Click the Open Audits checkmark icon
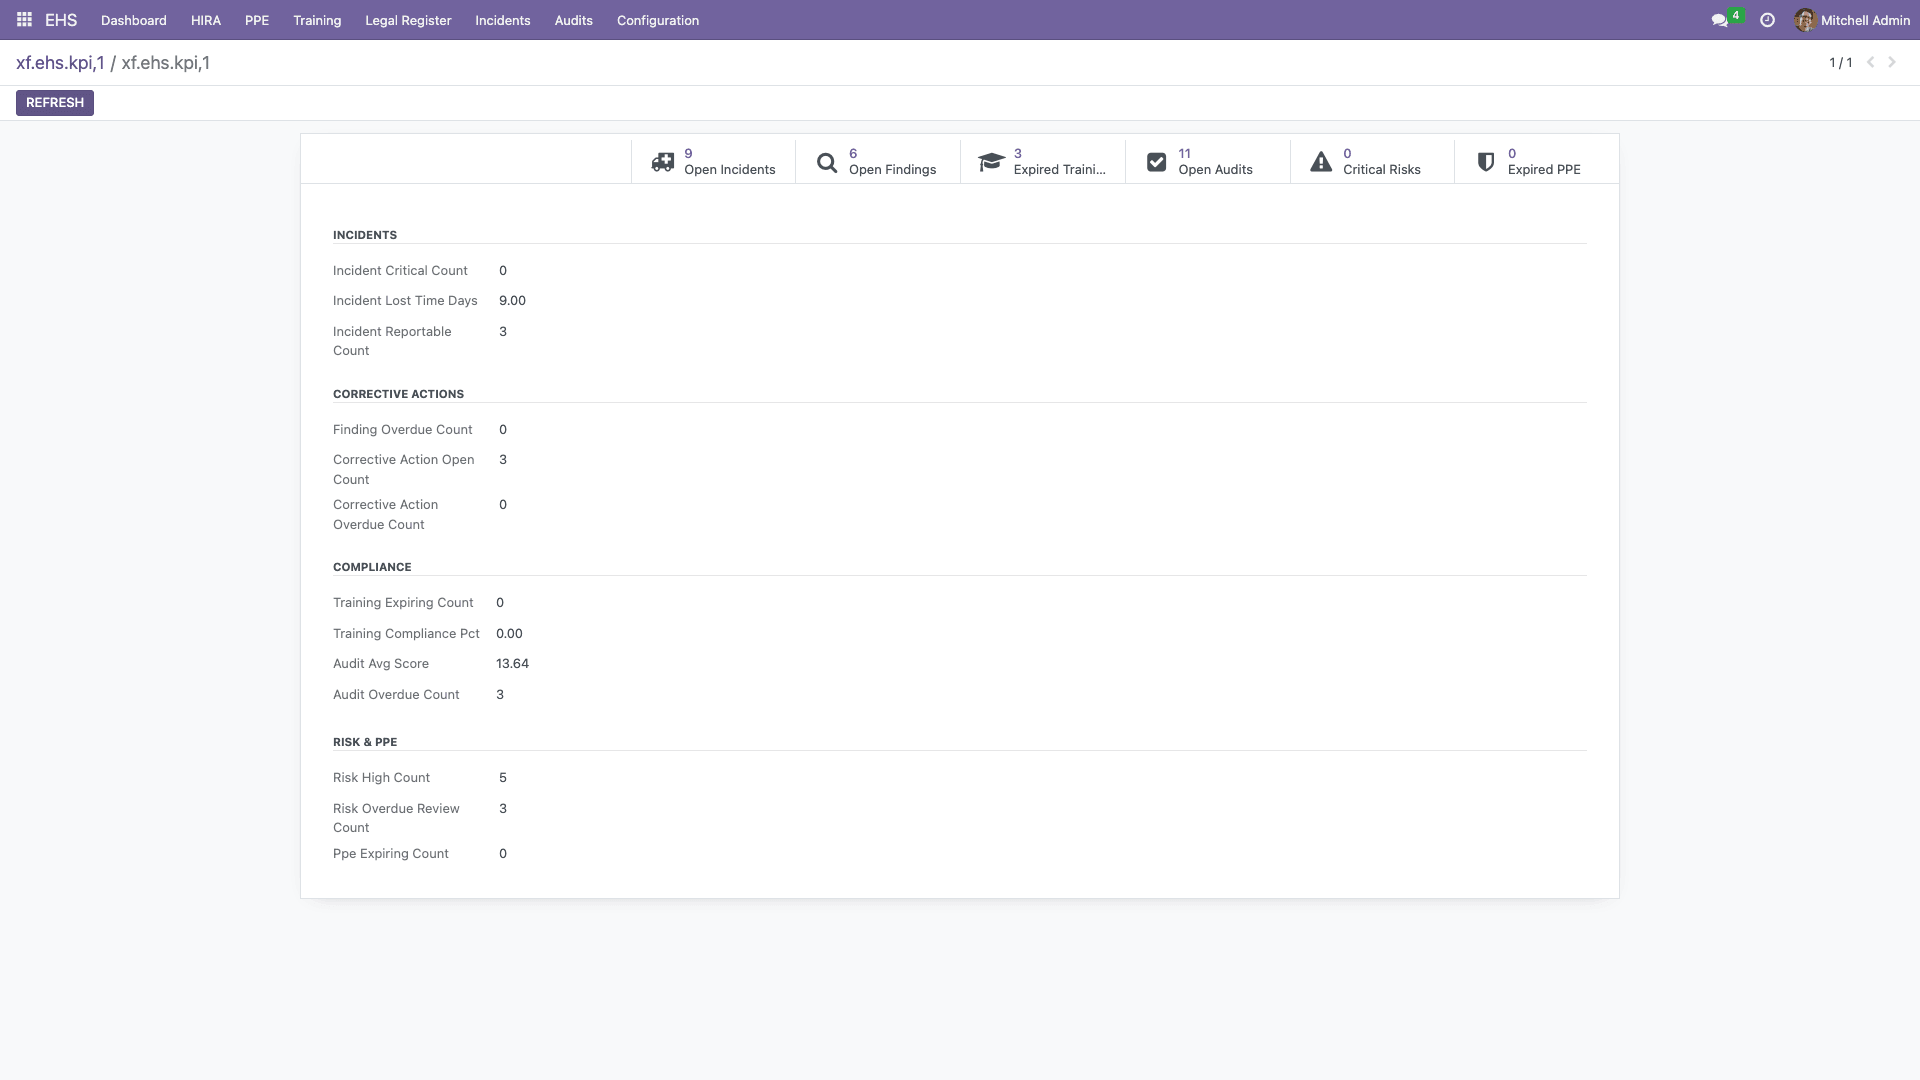This screenshot has width=1920, height=1080. [x=1156, y=161]
